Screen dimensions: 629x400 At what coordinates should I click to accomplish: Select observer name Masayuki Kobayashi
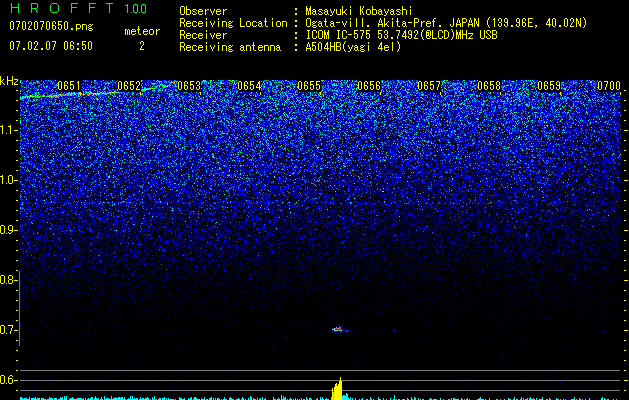359,11
